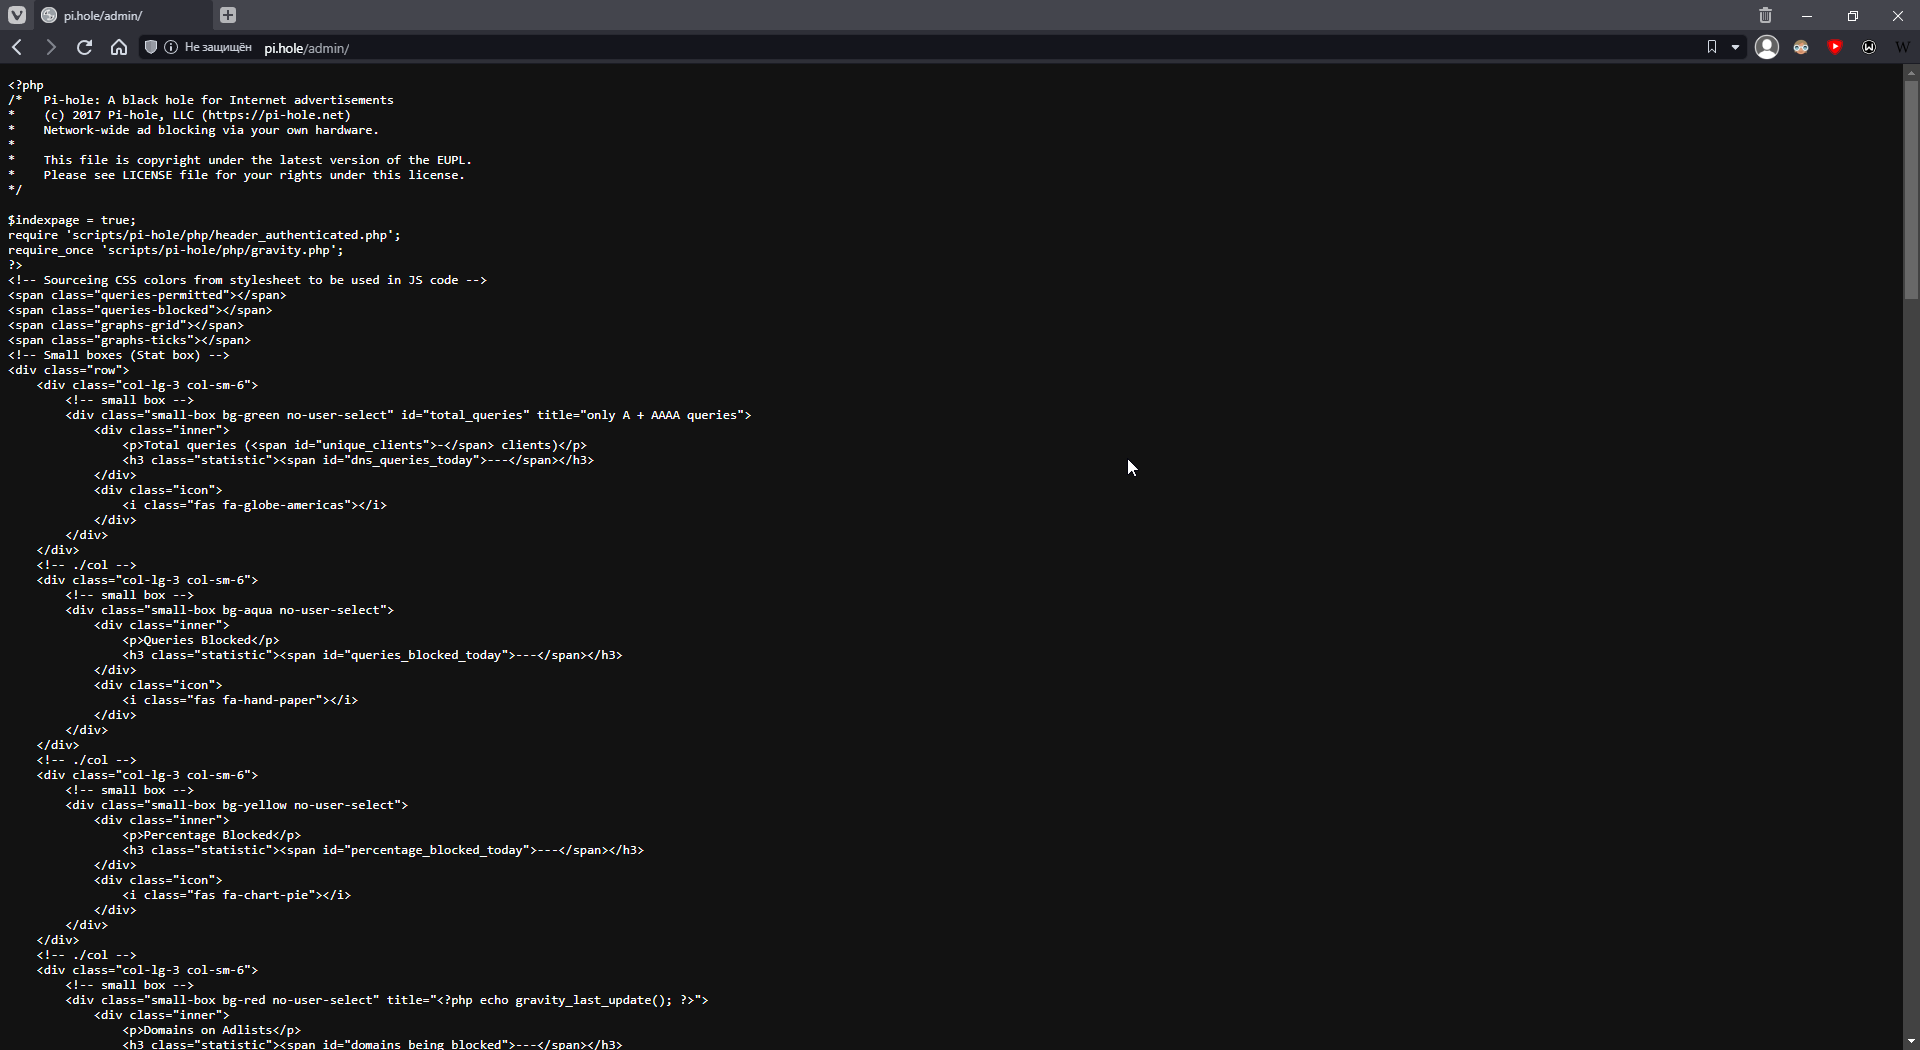Click the 'queries-permitted' span line
Image resolution: width=1920 pixels, height=1050 pixels.
[147, 295]
